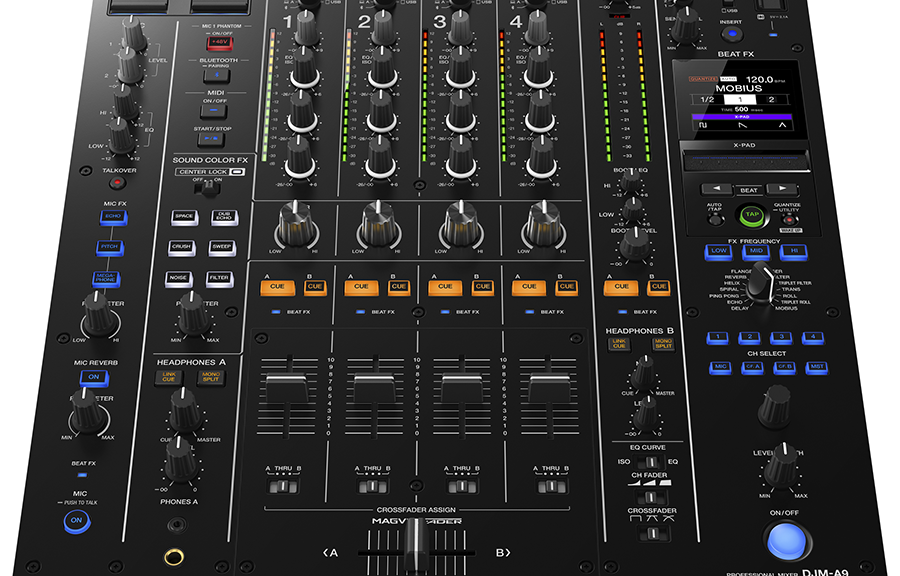The height and width of the screenshot is (576, 900).
Task: Toggle the MIC REVERB ON button
Action: click(94, 377)
